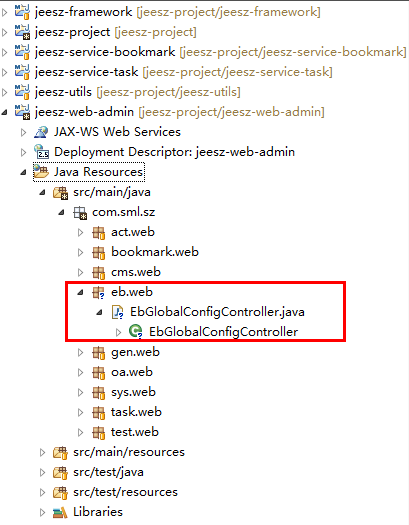409x525 pixels.
Task: Expand the Deployment Descriptor node
Action: pyautogui.click(x=23, y=152)
